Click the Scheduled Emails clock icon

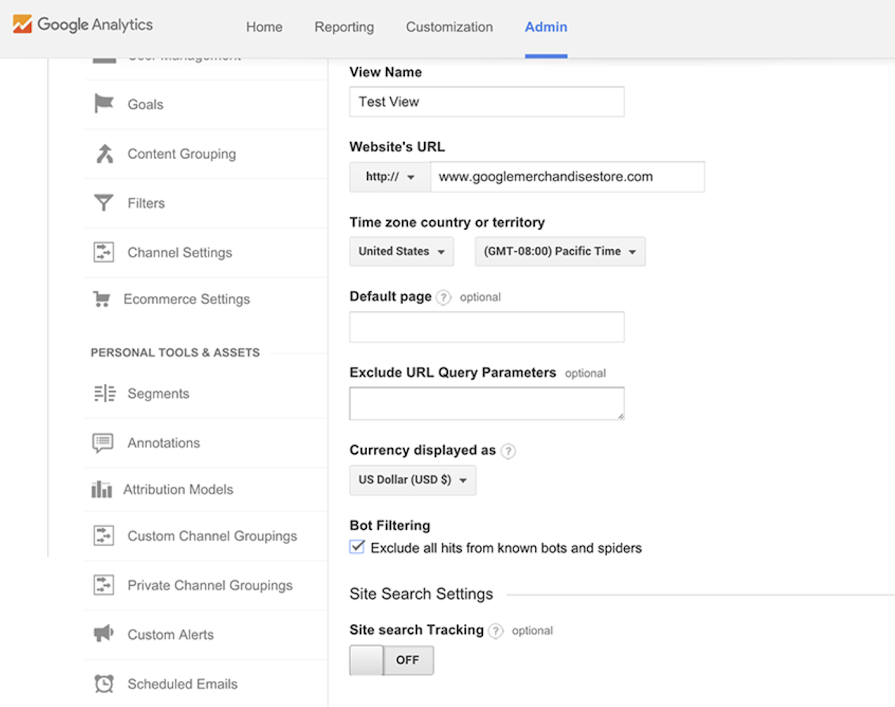point(104,684)
